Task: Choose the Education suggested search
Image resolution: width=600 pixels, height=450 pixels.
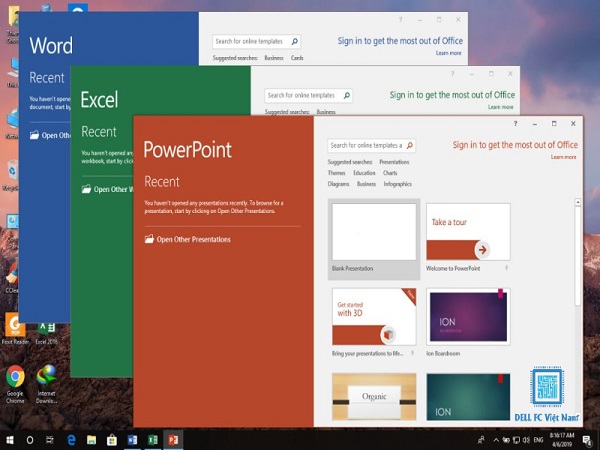Action: click(364, 173)
